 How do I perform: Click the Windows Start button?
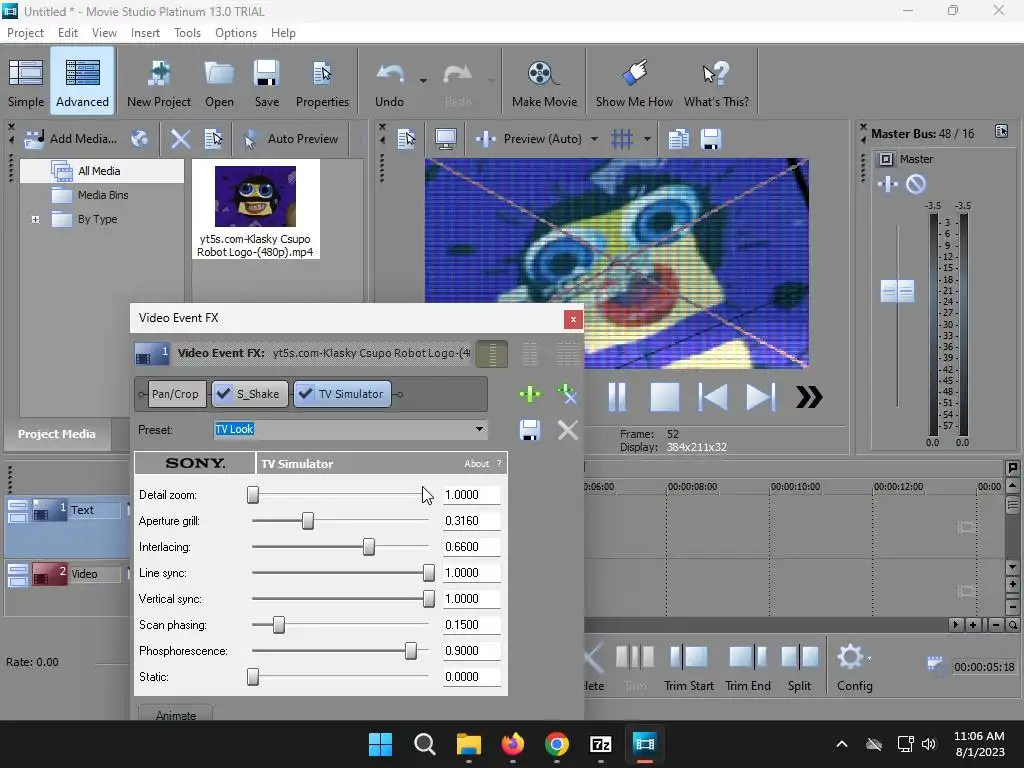point(381,744)
